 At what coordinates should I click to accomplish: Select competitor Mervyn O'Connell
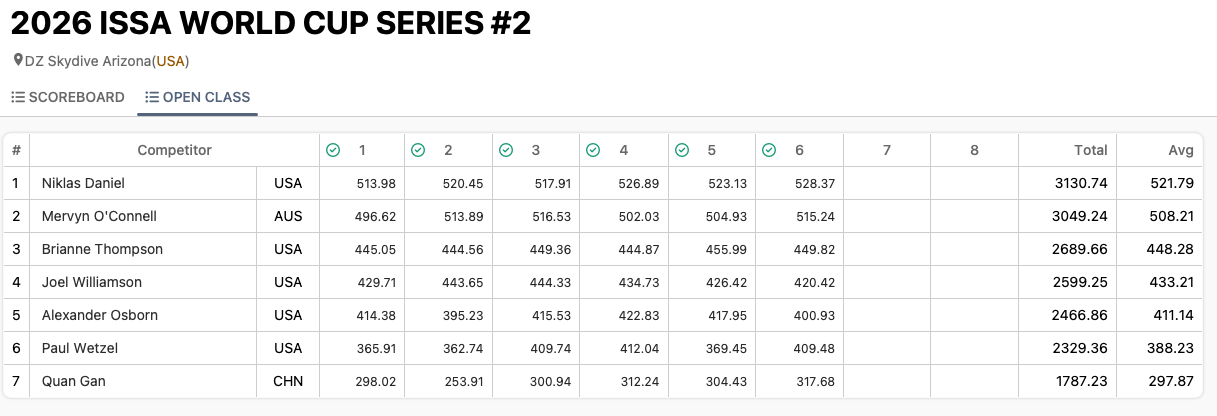point(99,216)
